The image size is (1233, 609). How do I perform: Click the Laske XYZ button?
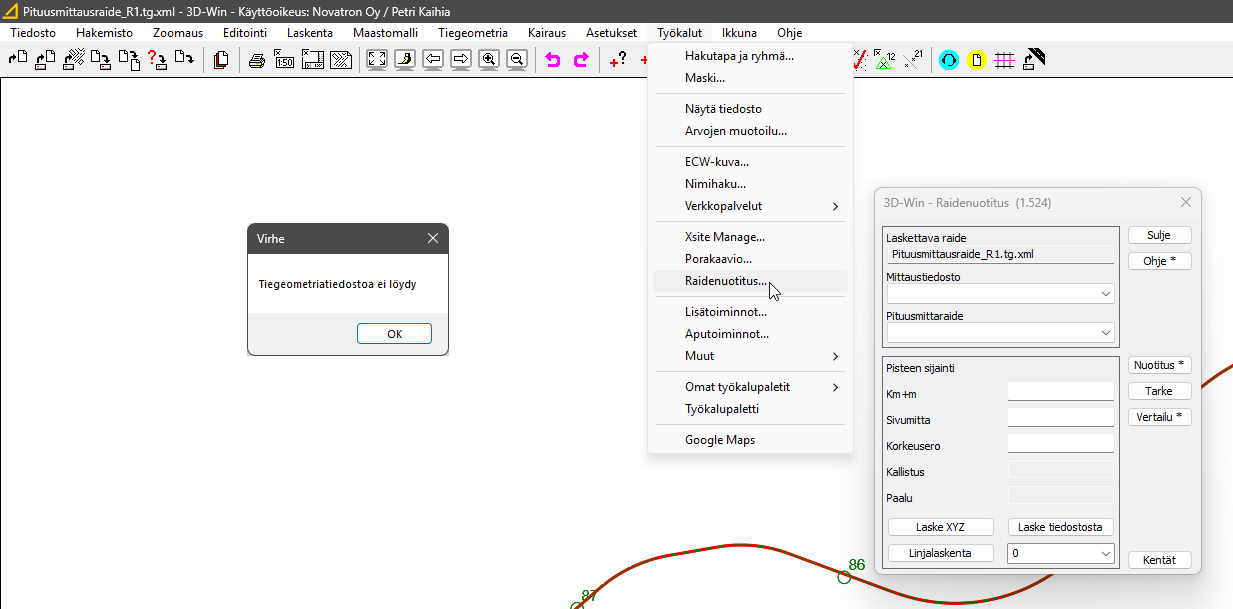[x=941, y=527]
